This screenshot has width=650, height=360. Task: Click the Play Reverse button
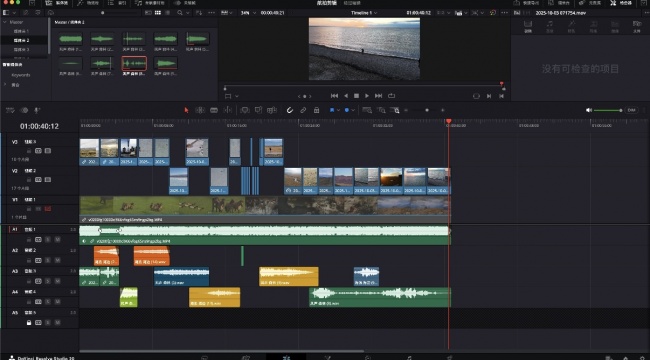pyautogui.click(x=345, y=96)
